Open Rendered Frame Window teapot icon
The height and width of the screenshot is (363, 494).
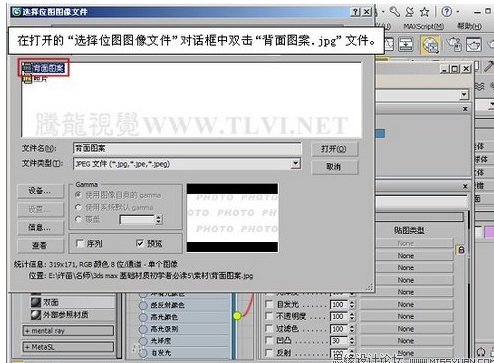click(473, 45)
